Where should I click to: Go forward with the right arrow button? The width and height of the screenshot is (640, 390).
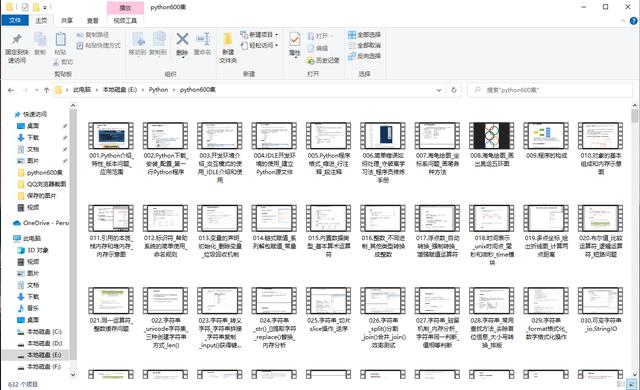25,90
